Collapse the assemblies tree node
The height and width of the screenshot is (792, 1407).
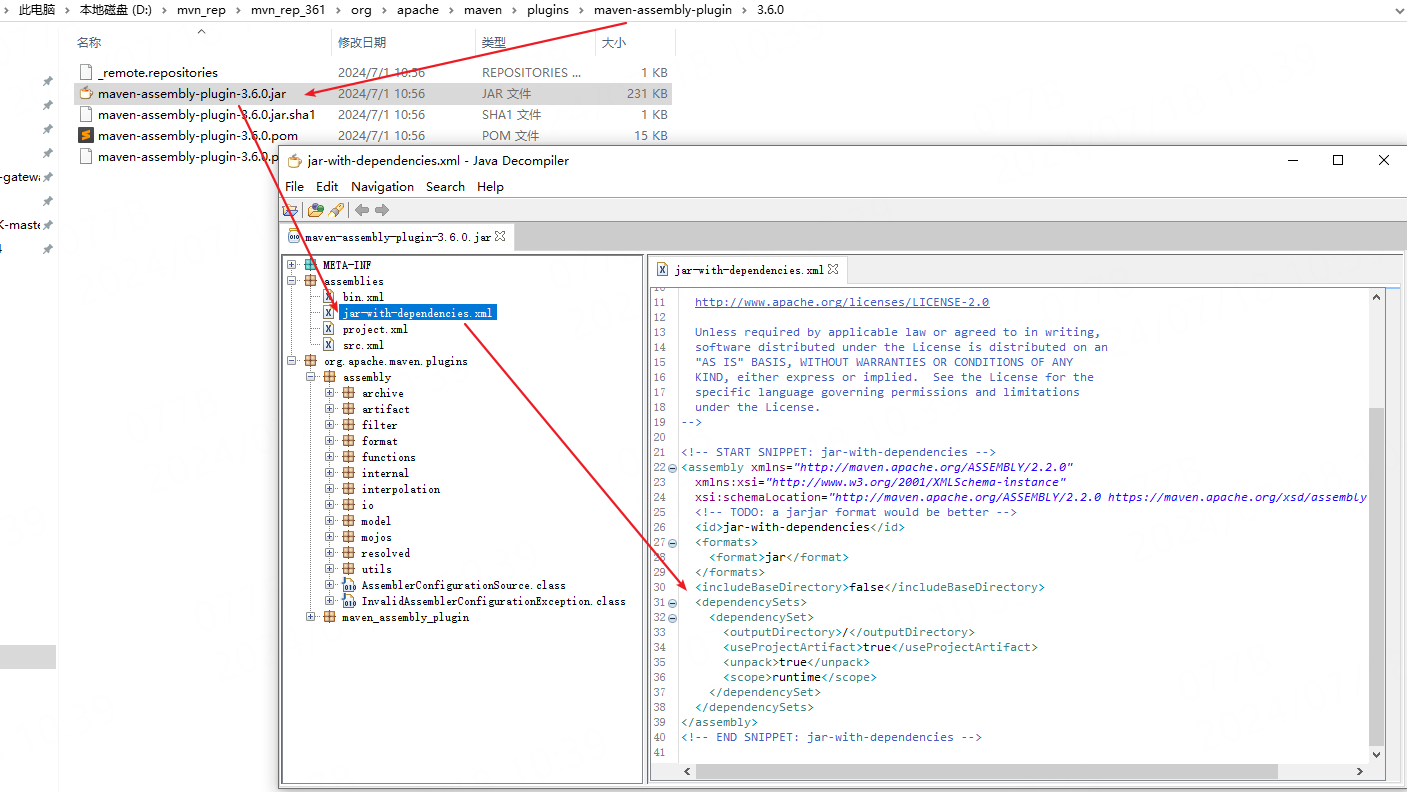point(292,281)
